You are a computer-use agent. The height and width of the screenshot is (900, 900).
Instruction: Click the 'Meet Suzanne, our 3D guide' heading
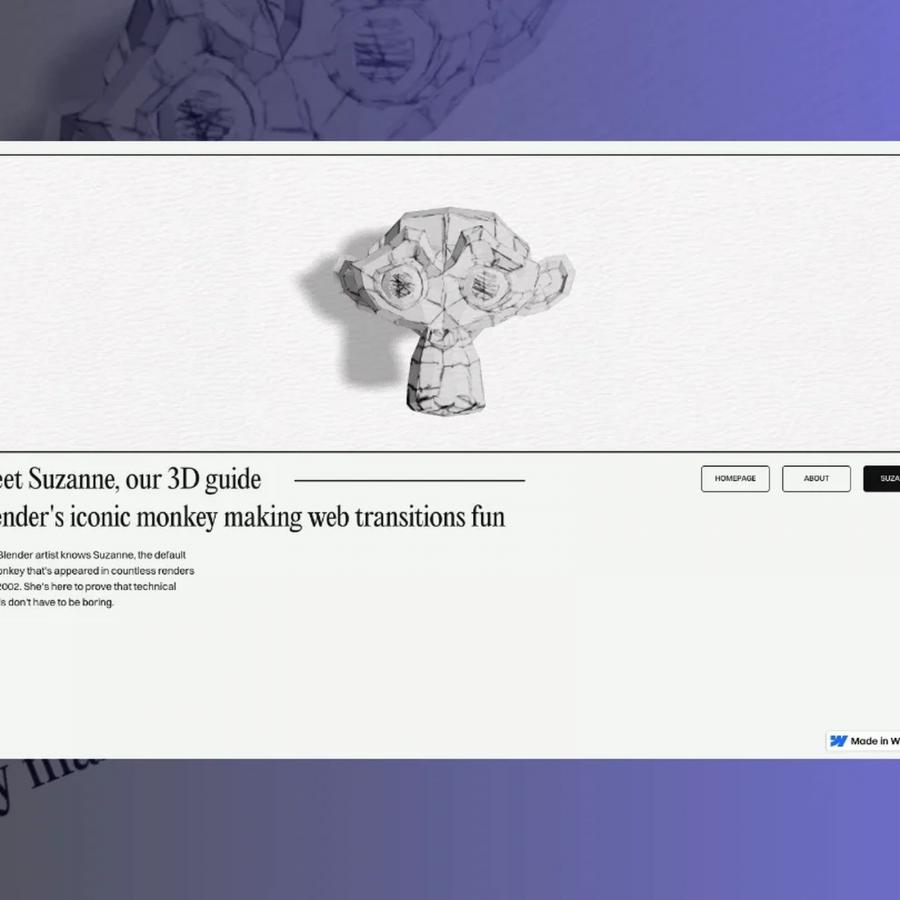130,479
